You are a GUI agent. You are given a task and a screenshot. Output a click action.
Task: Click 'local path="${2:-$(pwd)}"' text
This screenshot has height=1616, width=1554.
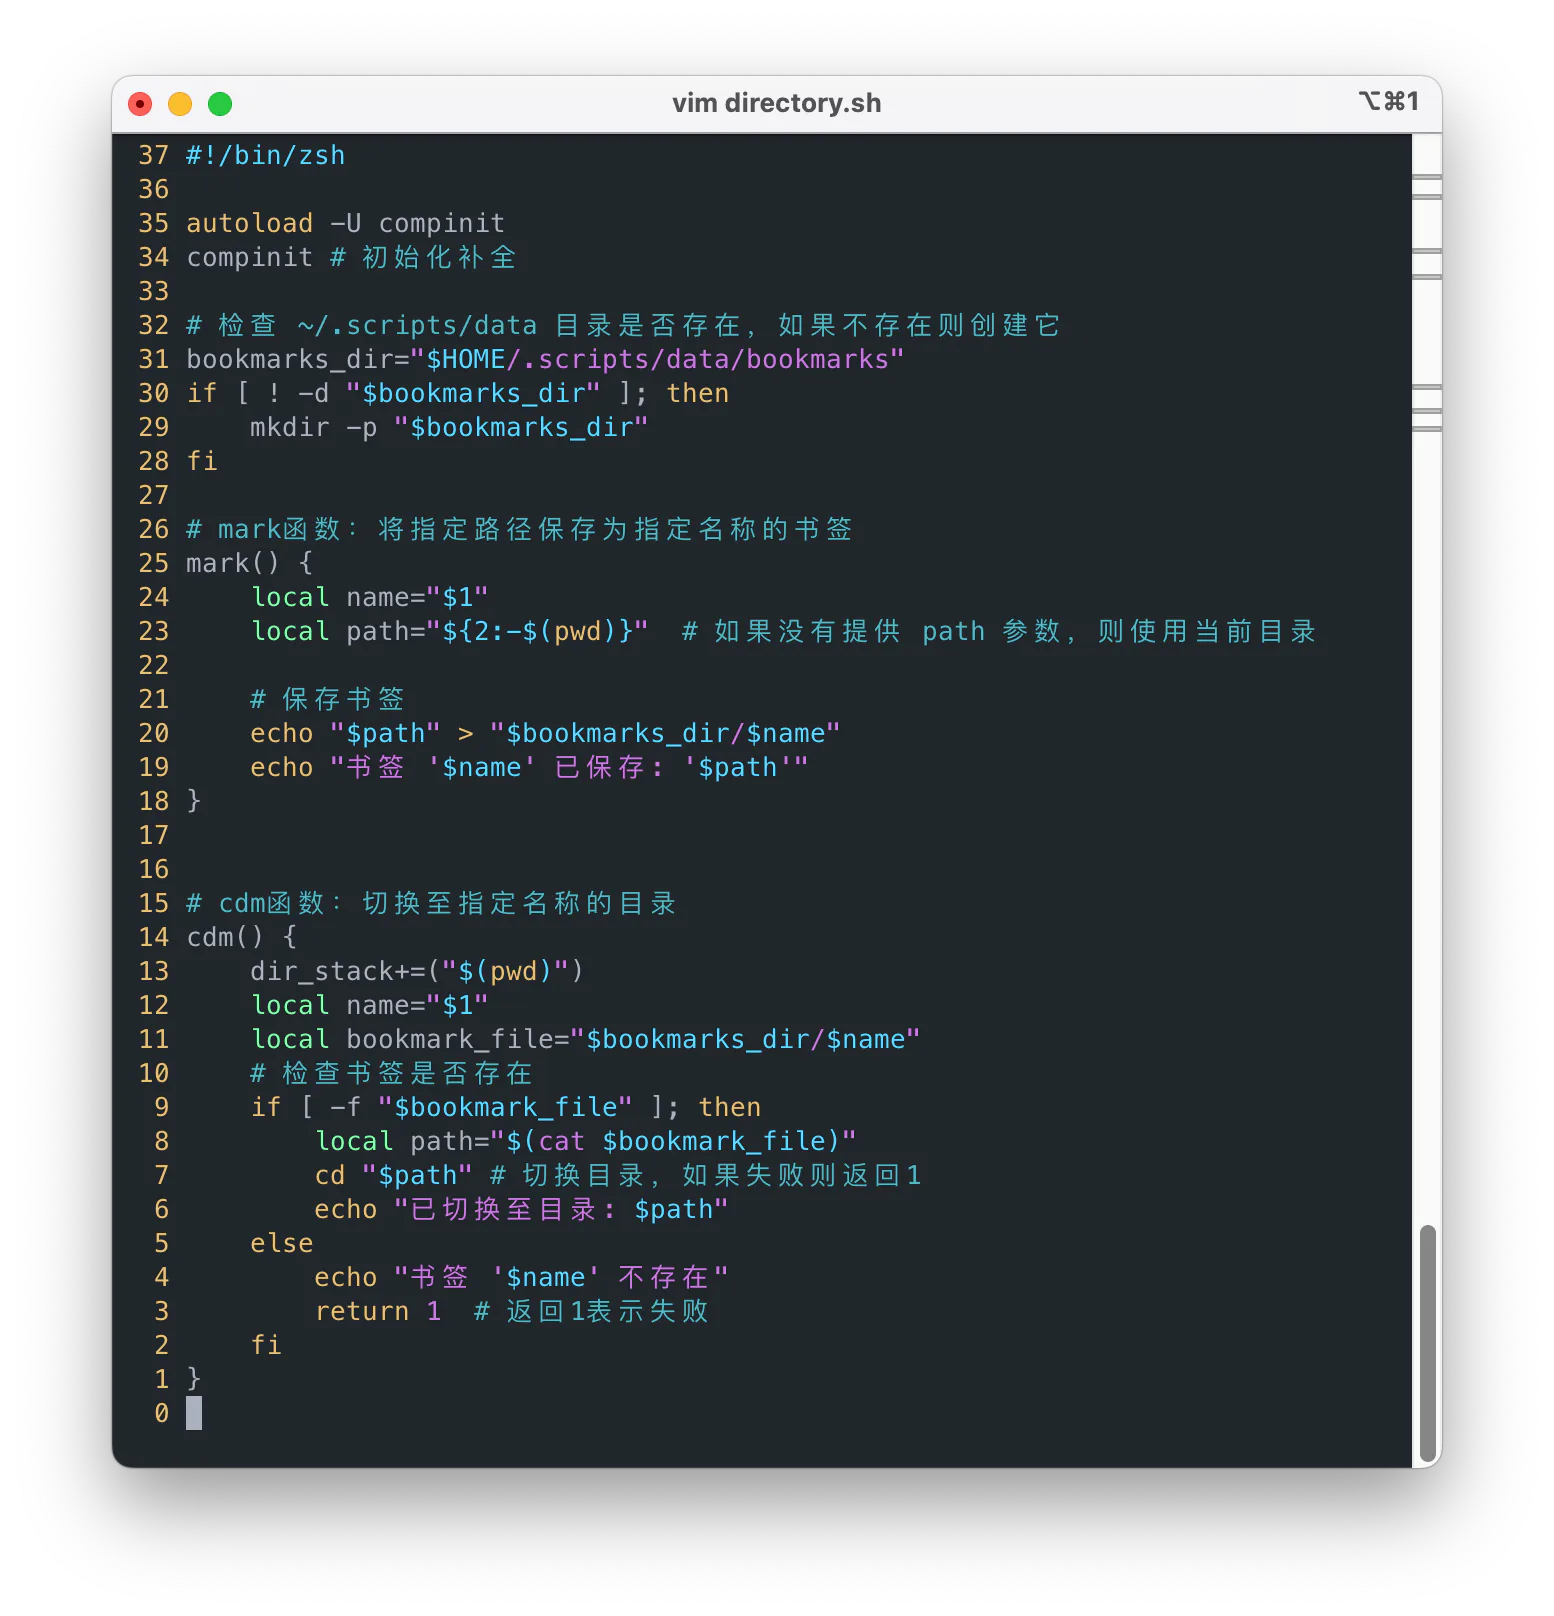pos(449,632)
